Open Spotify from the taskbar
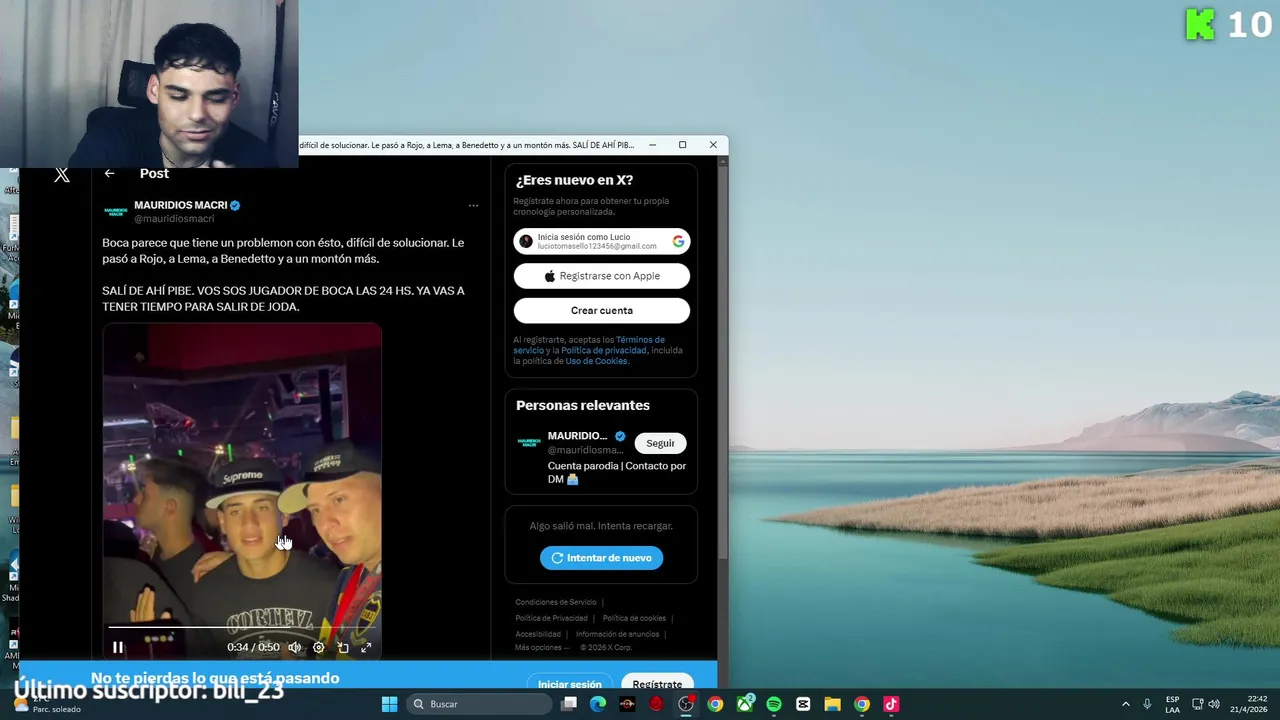 coord(774,704)
